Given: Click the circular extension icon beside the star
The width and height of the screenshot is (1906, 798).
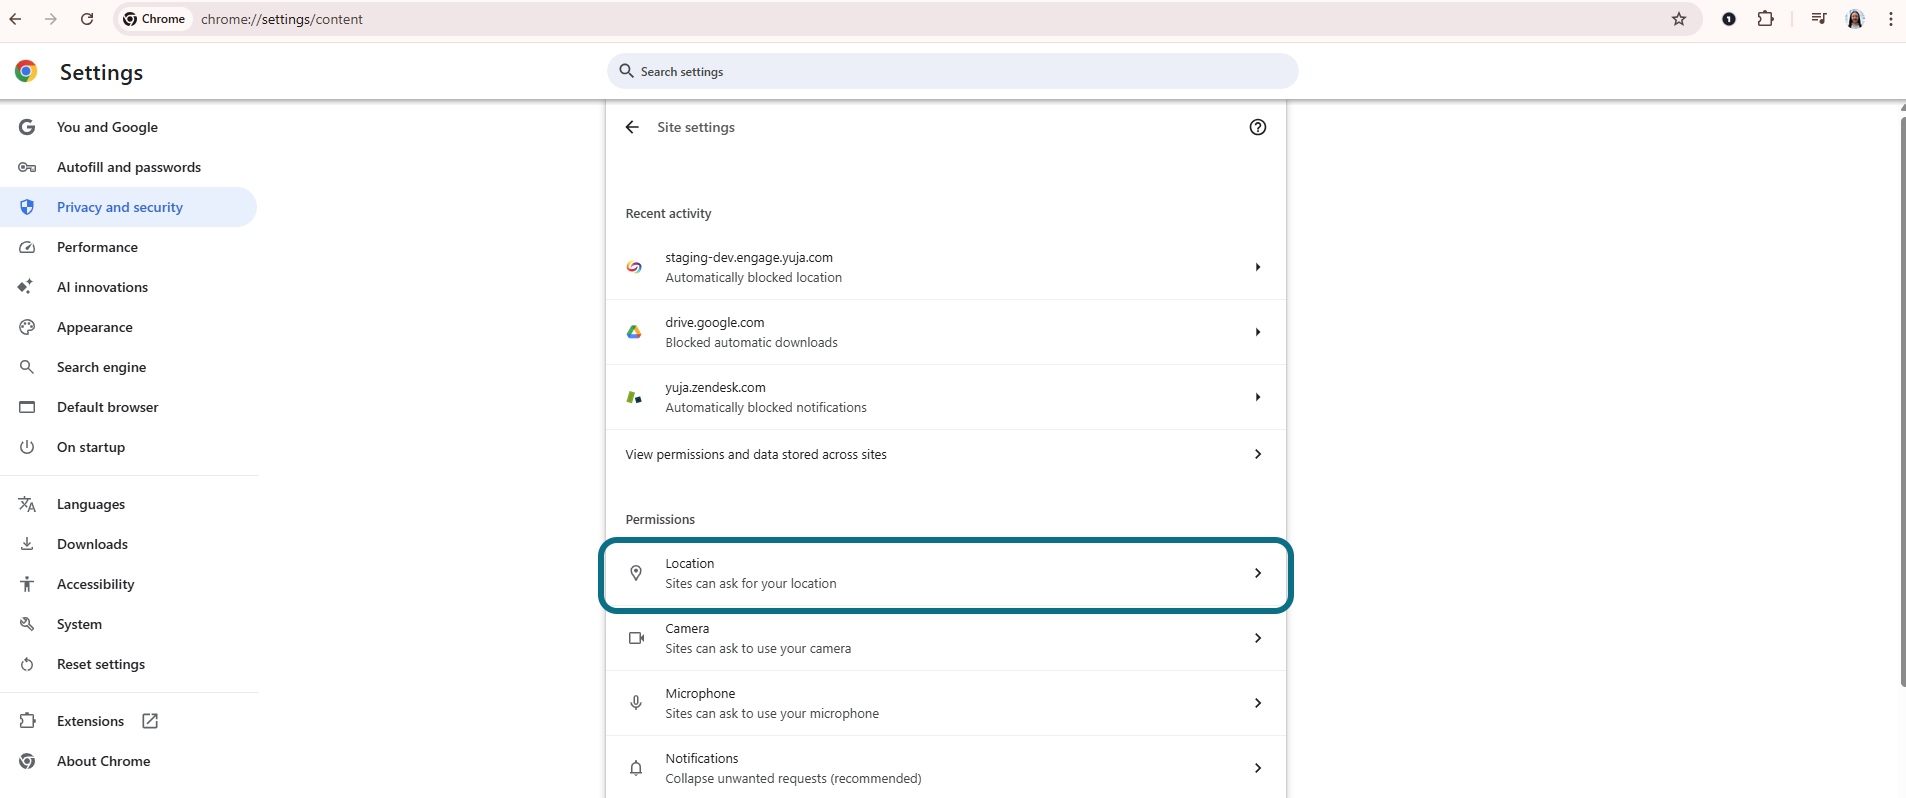Looking at the screenshot, I should pos(1729,19).
